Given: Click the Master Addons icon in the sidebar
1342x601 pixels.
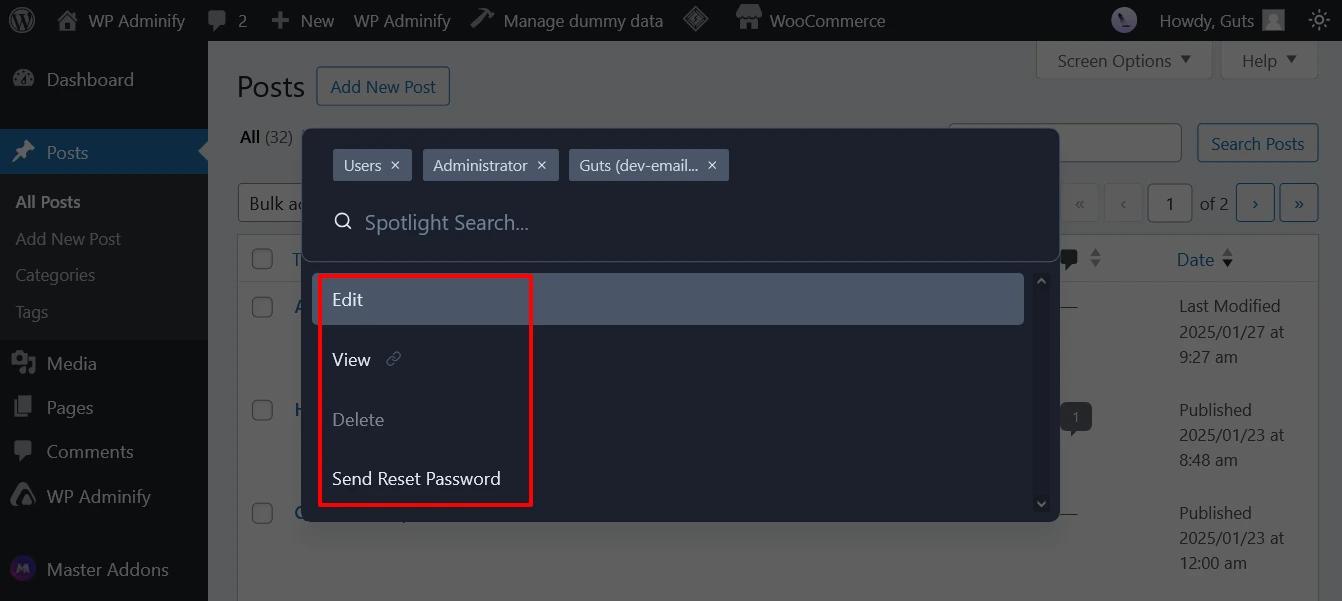Looking at the screenshot, I should tap(22, 568).
